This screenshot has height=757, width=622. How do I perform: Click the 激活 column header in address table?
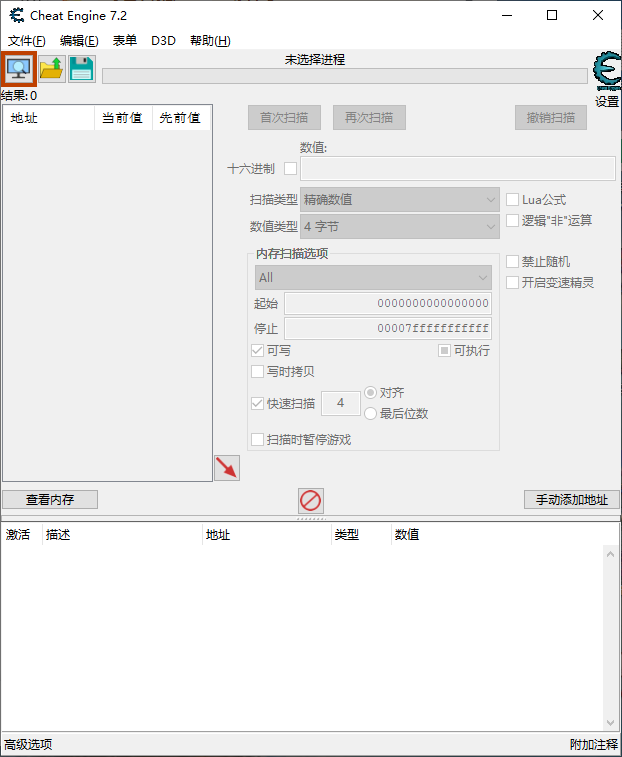(22, 534)
